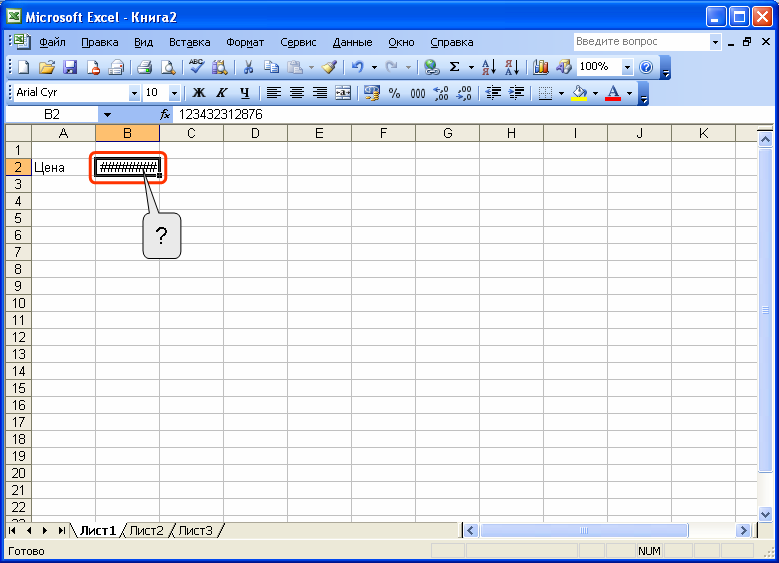Merge and center cells
779x563 pixels.
pyautogui.click(x=343, y=93)
